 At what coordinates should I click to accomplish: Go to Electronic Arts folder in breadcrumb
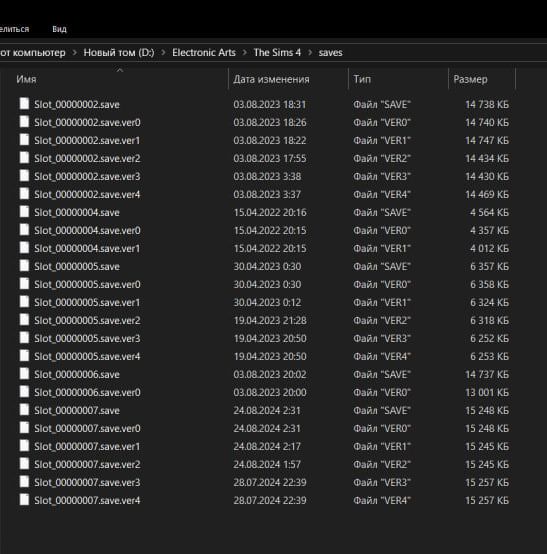[x=204, y=53]
